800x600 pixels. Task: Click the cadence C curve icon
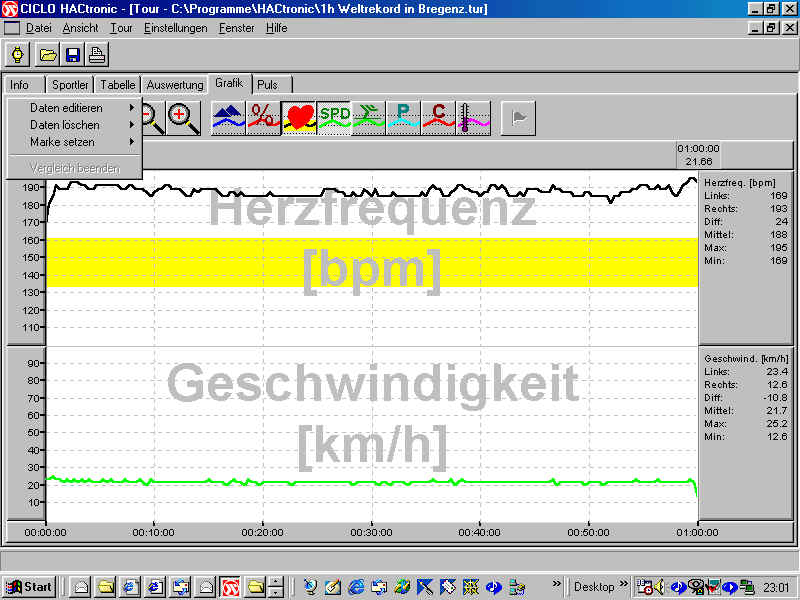[x=439, y=117]
